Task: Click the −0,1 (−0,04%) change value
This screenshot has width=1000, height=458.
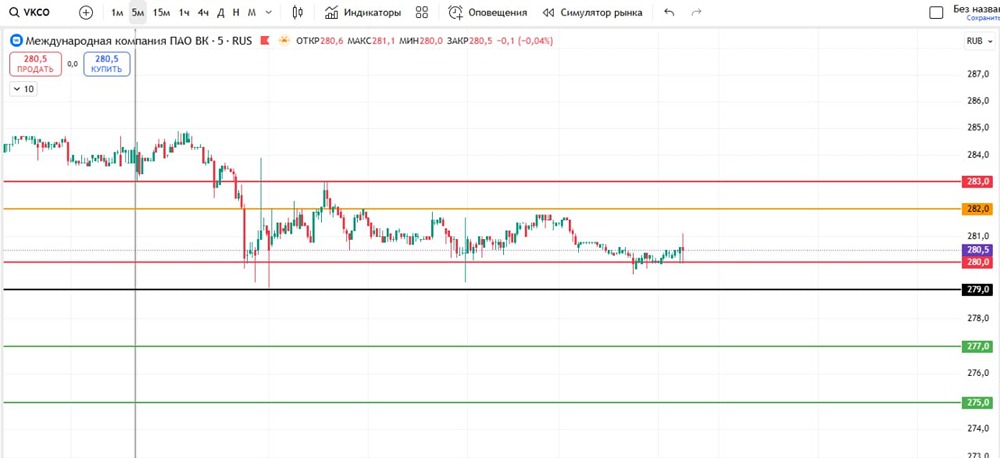Action: click(526, 41)
